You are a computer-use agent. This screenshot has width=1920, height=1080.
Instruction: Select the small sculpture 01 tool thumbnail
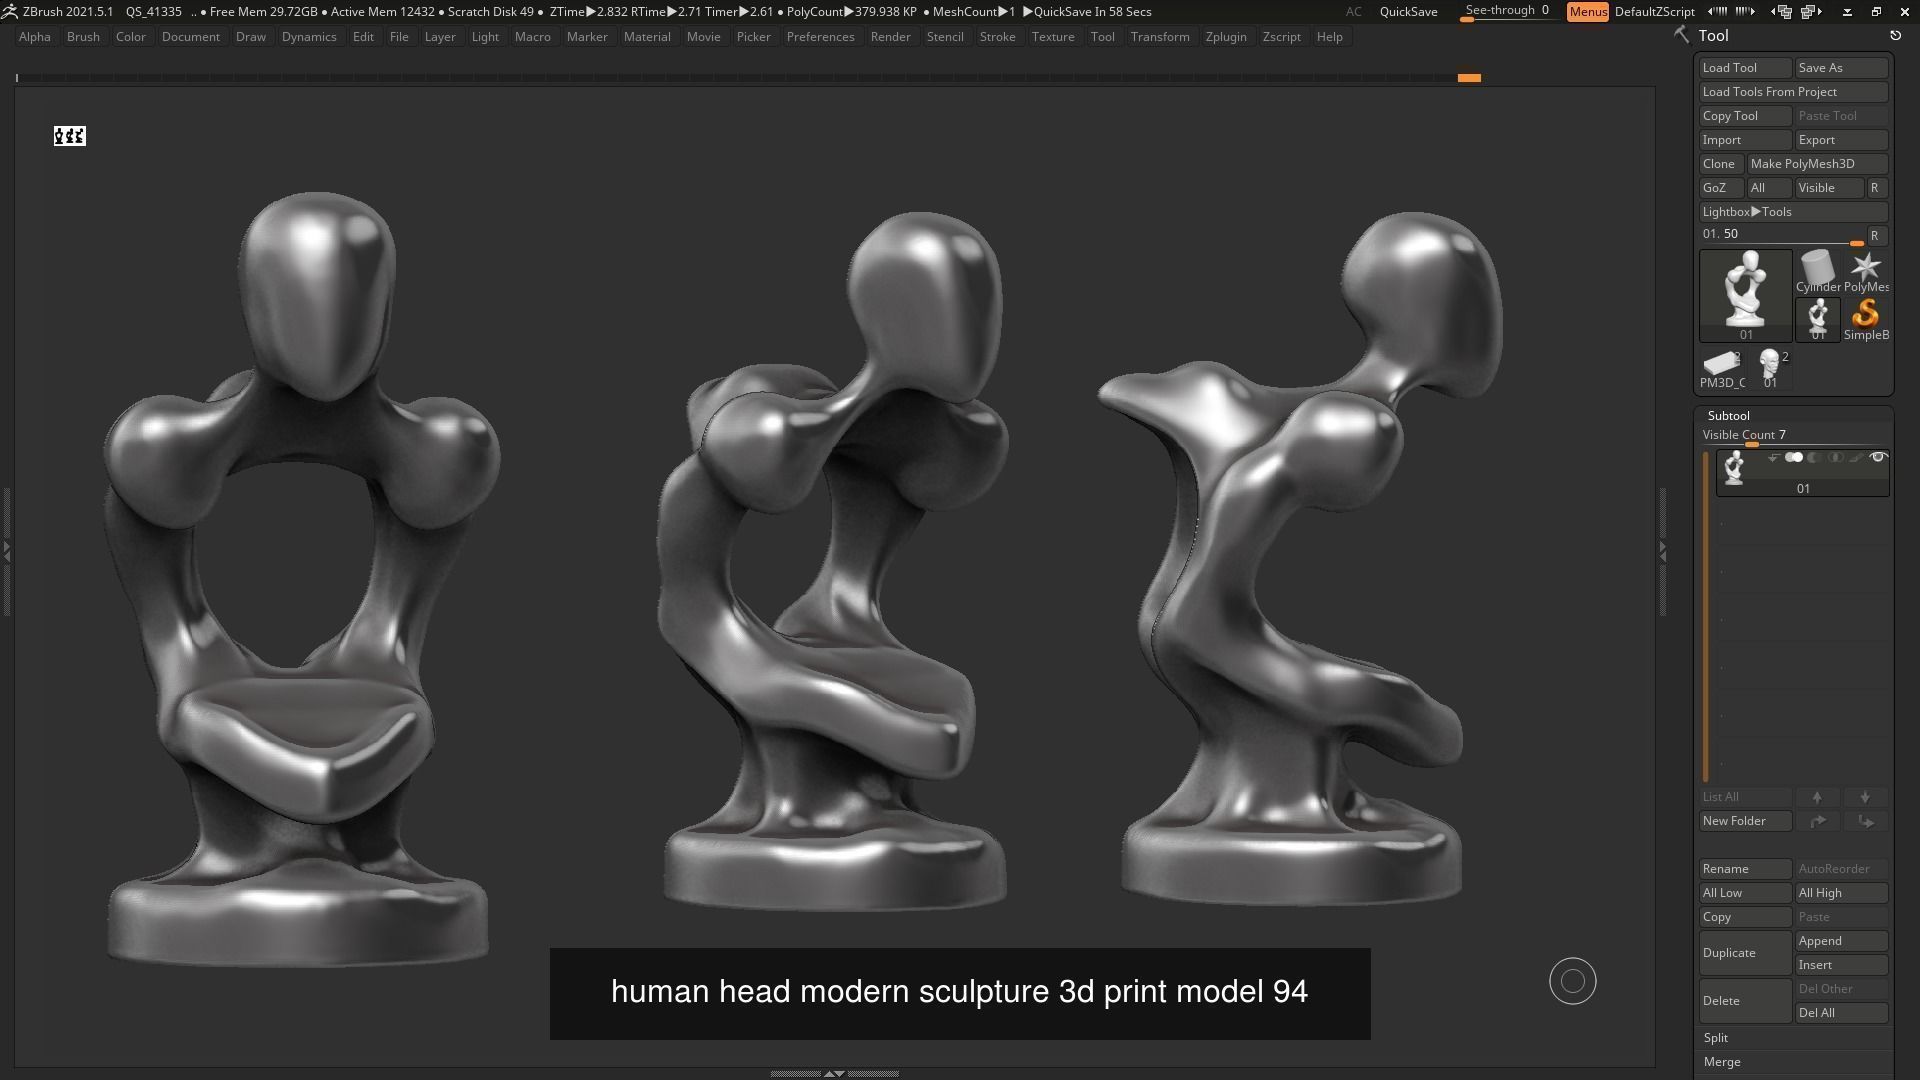1818,319
